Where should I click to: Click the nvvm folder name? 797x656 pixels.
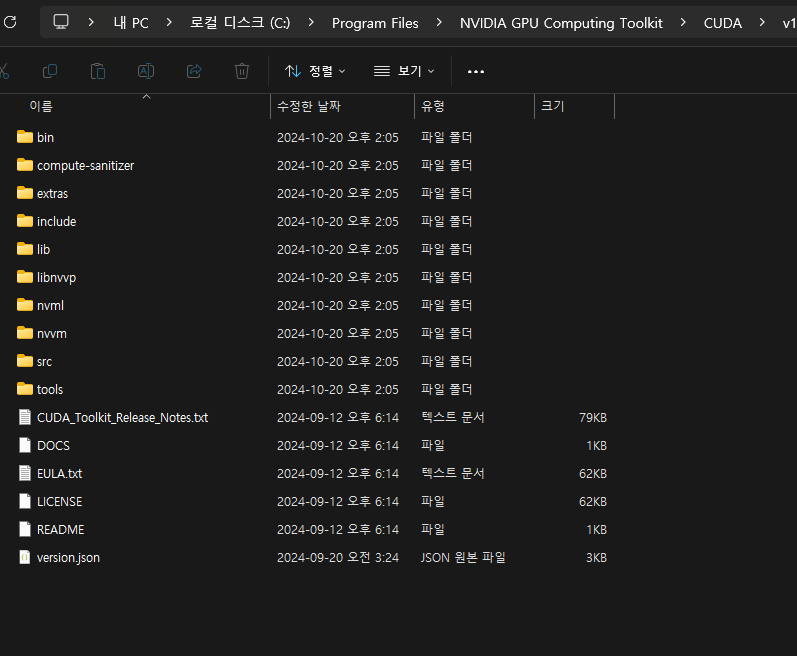coord(52,334)
